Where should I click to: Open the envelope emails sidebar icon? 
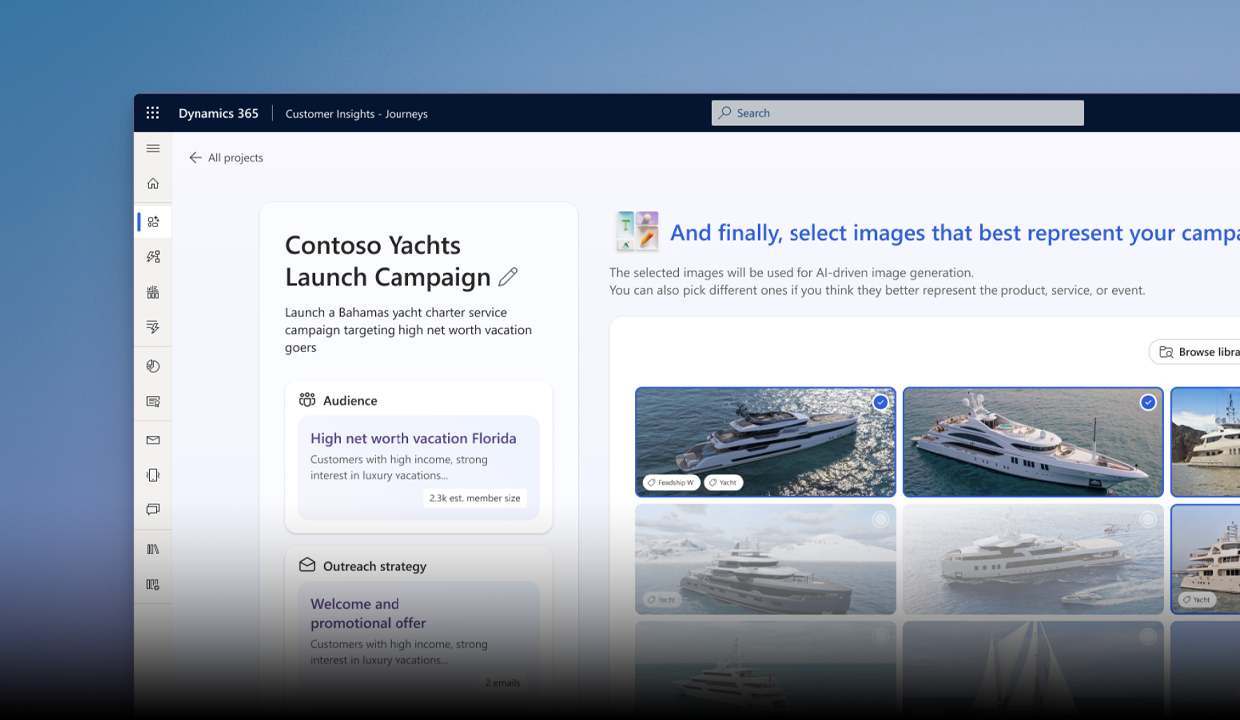tap(153, 440)
